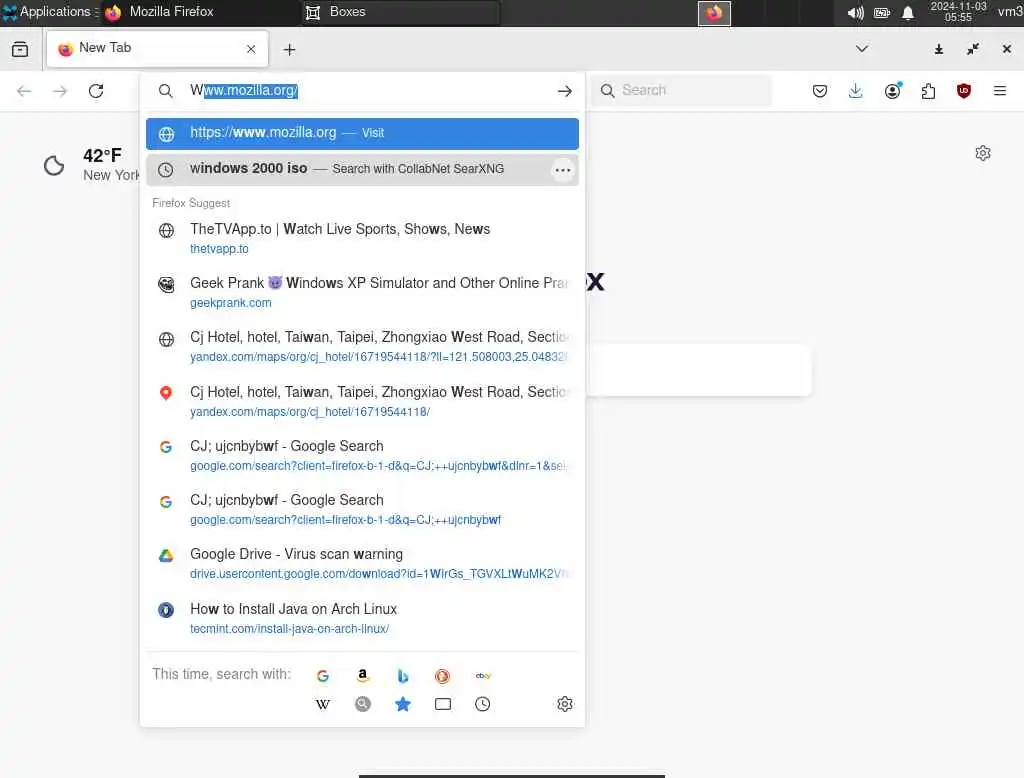Search this time with DuckDuckGo
Viewport: 1024px width, 778px height.
click(x=442, y=676)
